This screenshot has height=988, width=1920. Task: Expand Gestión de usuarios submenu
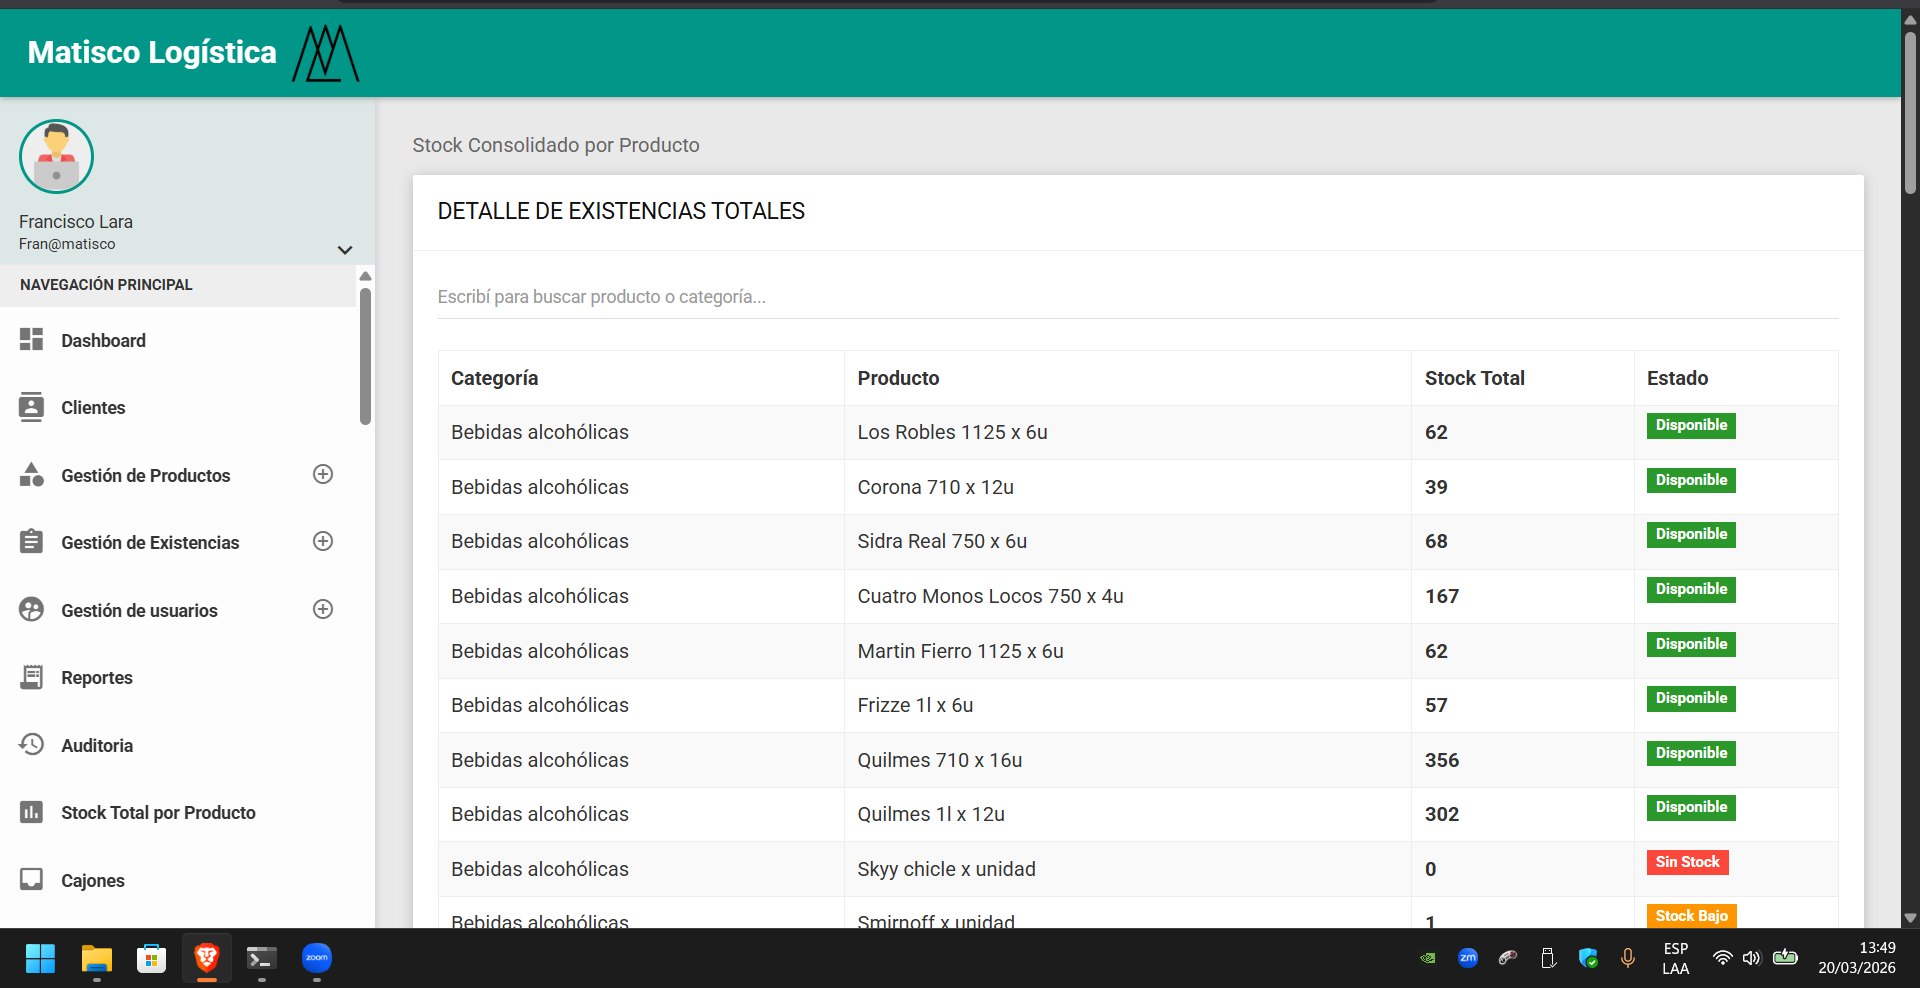coord(322,610)
